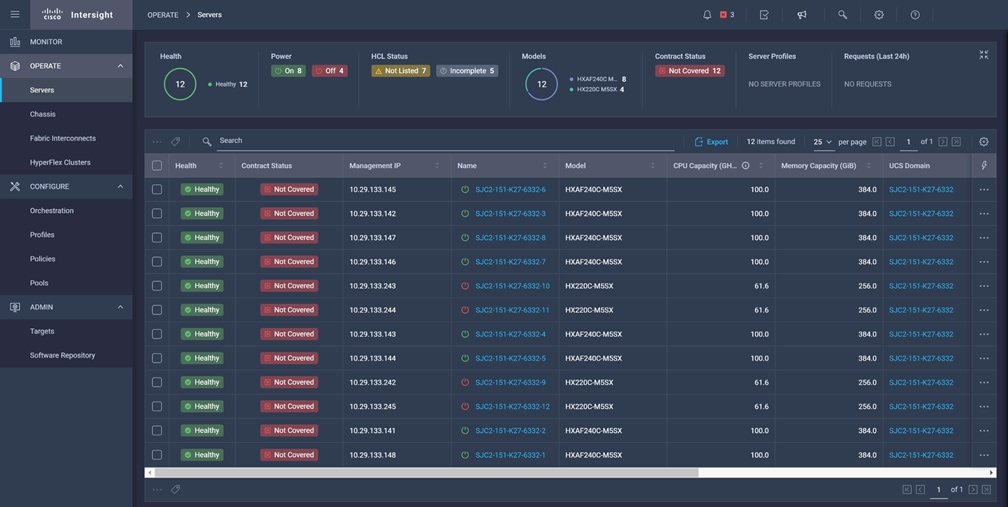This screenshot has width=1008, height=507.
Task: Open the hamburger navigation menu
Action: click(x=15, y=14)
